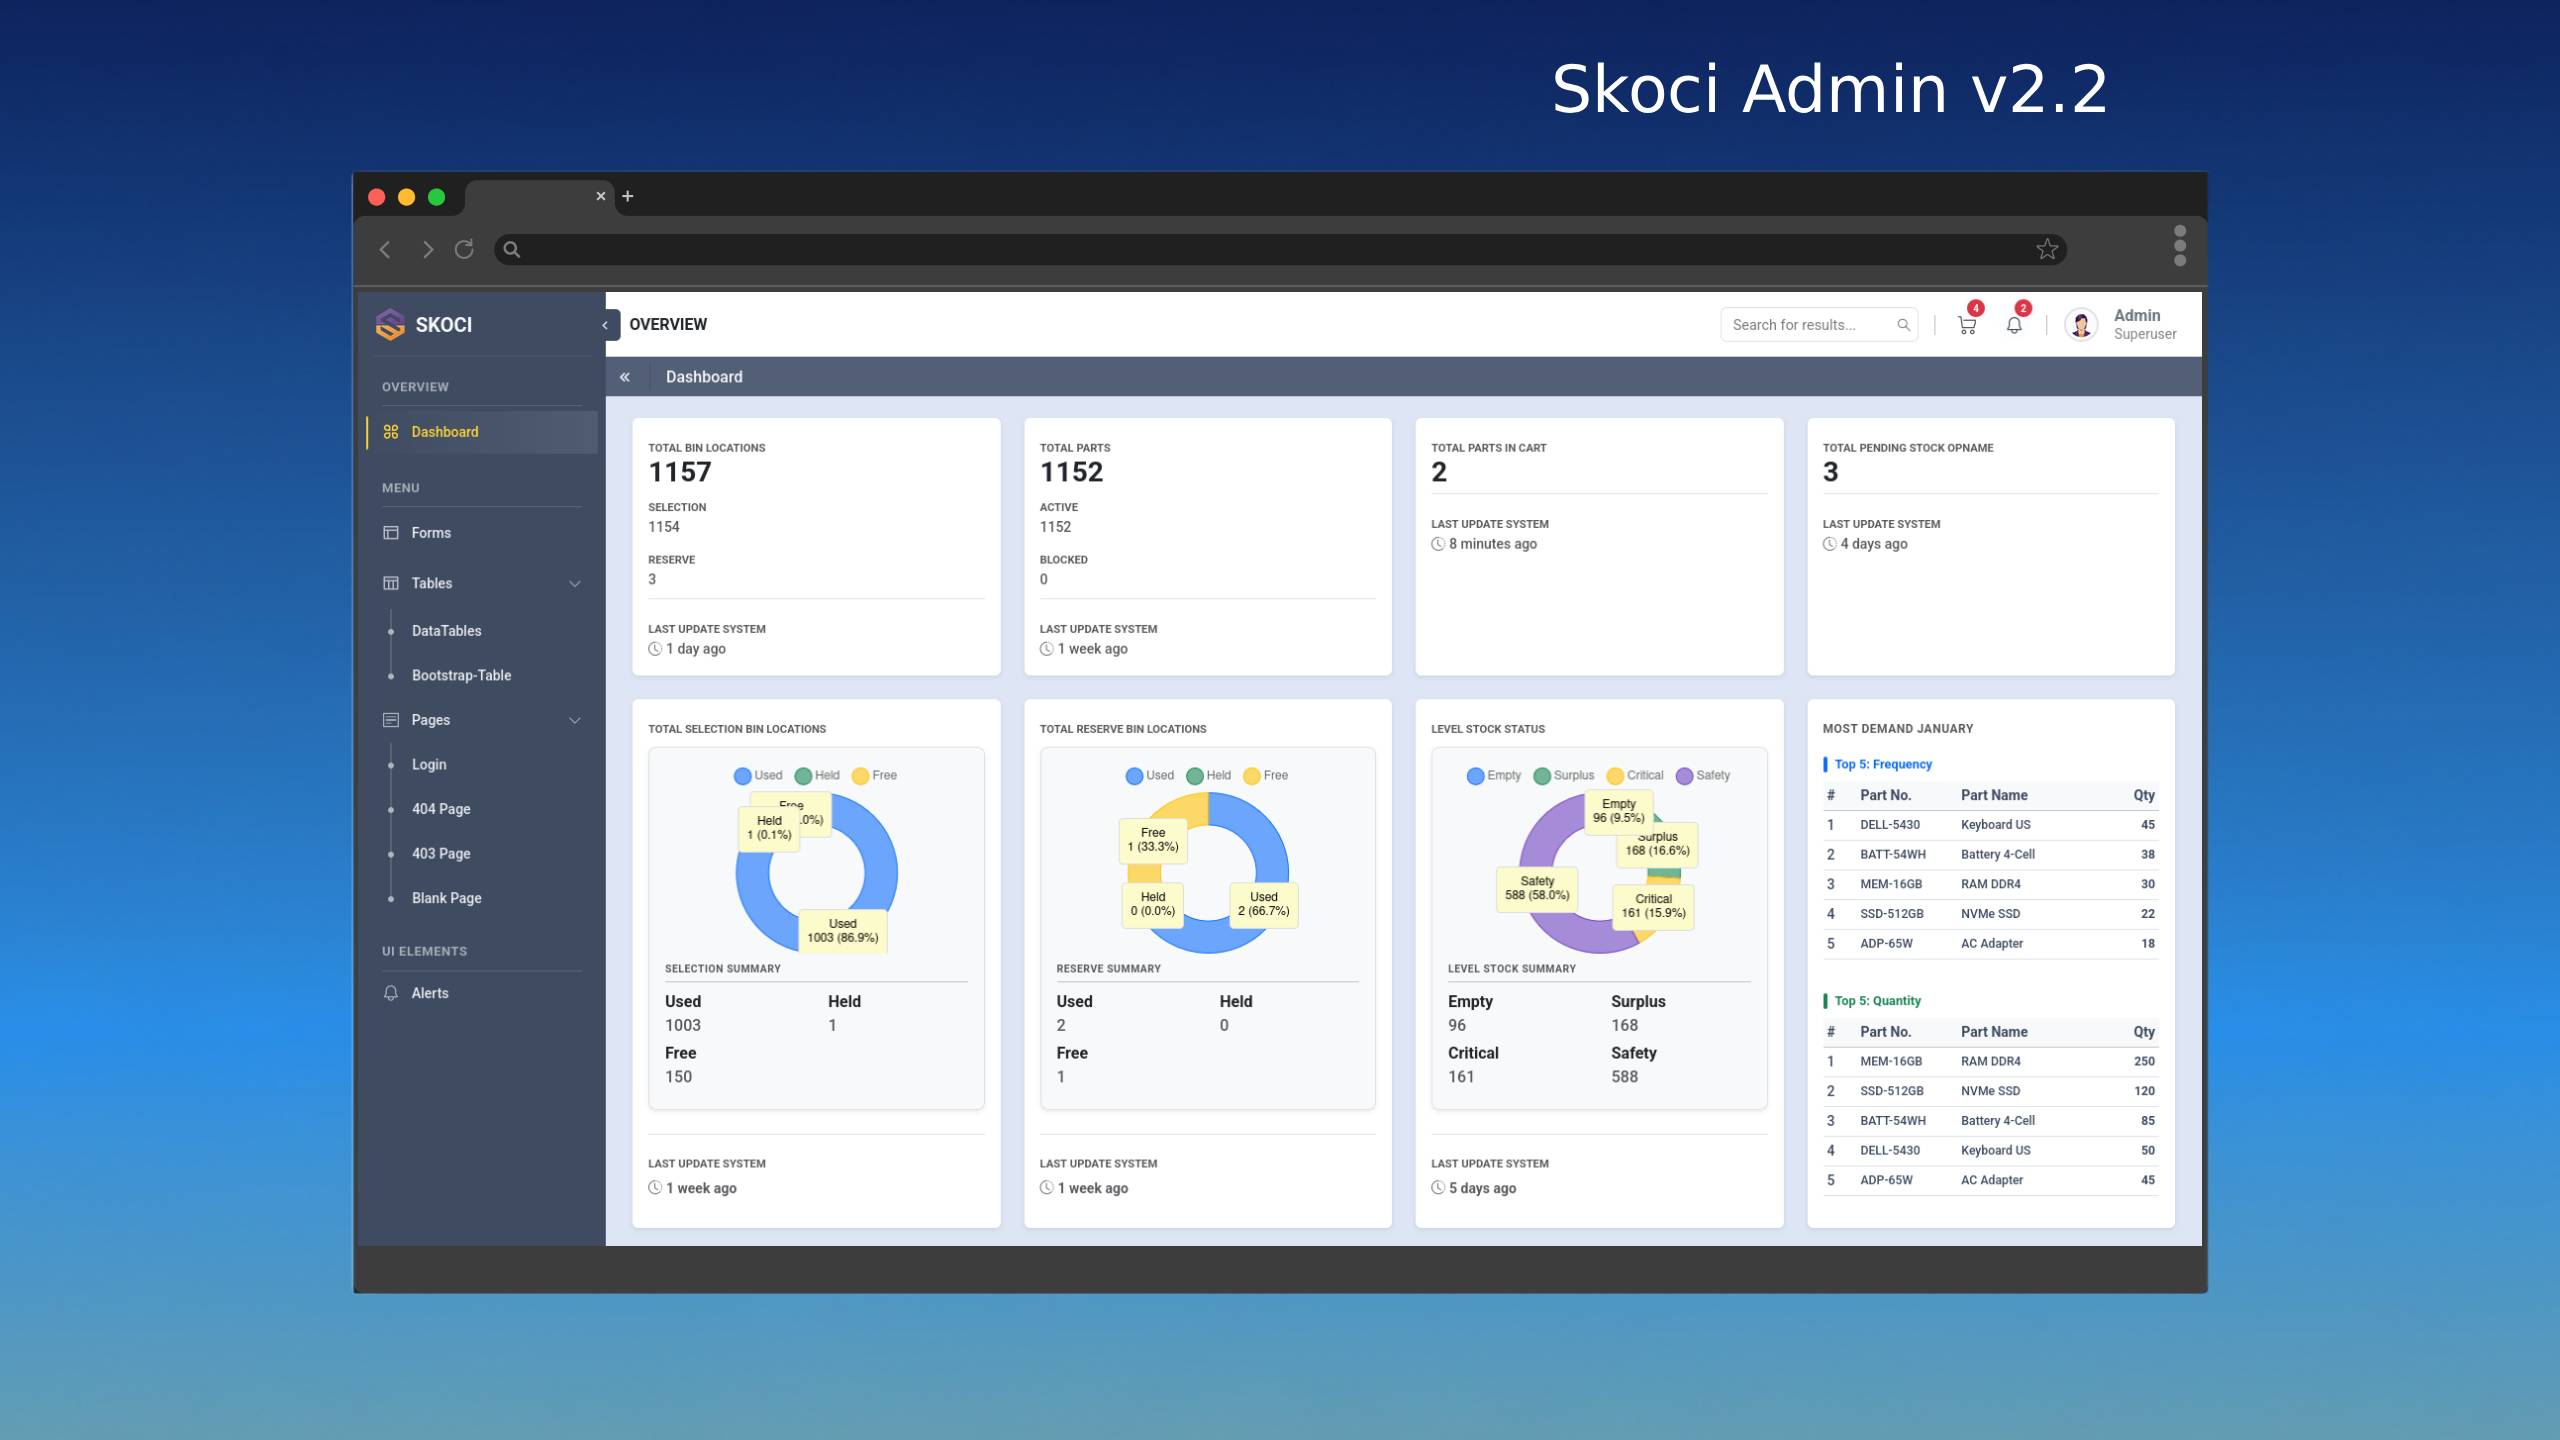This screenshot has height=1440, width=2560.
Task: Click the double-chevron back icon beside Dashboard
Action: coord(625,377)
